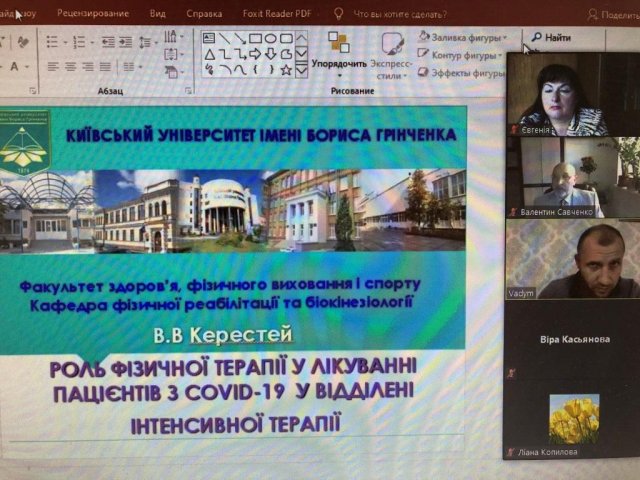Click the Find (Найти) search button
640x480 pixels.
click(x=552, y=37)
